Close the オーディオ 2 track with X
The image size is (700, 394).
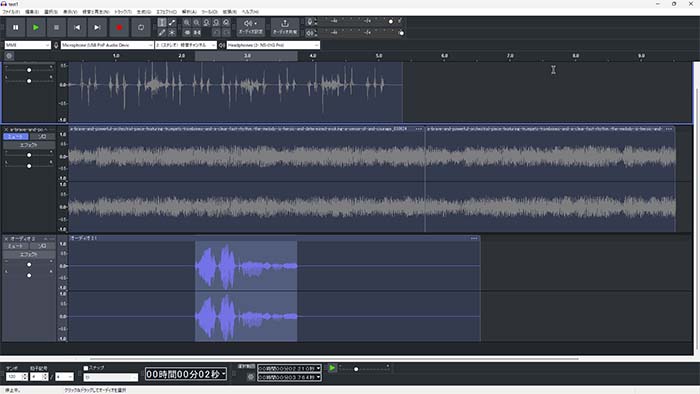click(6, 239)
